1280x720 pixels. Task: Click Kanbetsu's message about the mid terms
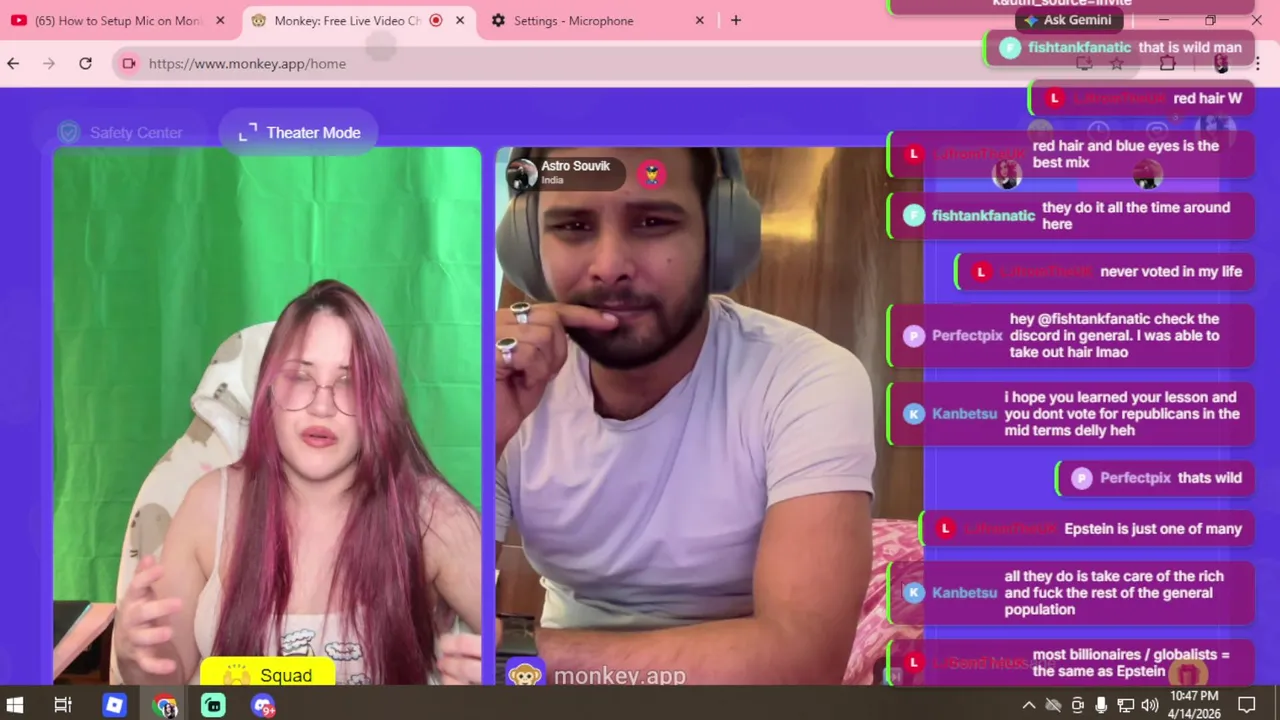[x=1071, y=414]
